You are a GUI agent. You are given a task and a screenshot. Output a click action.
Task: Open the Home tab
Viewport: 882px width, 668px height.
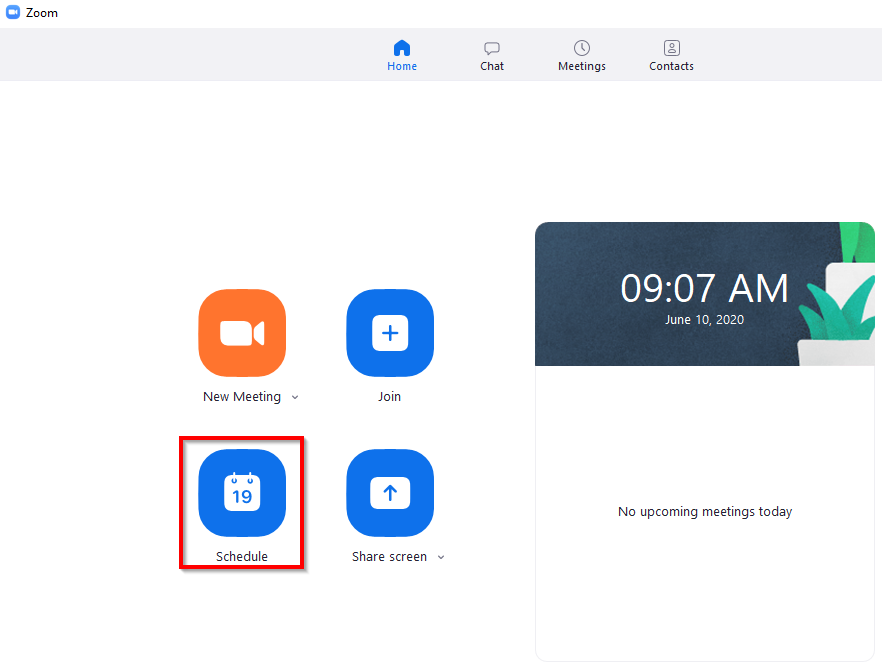402,56
